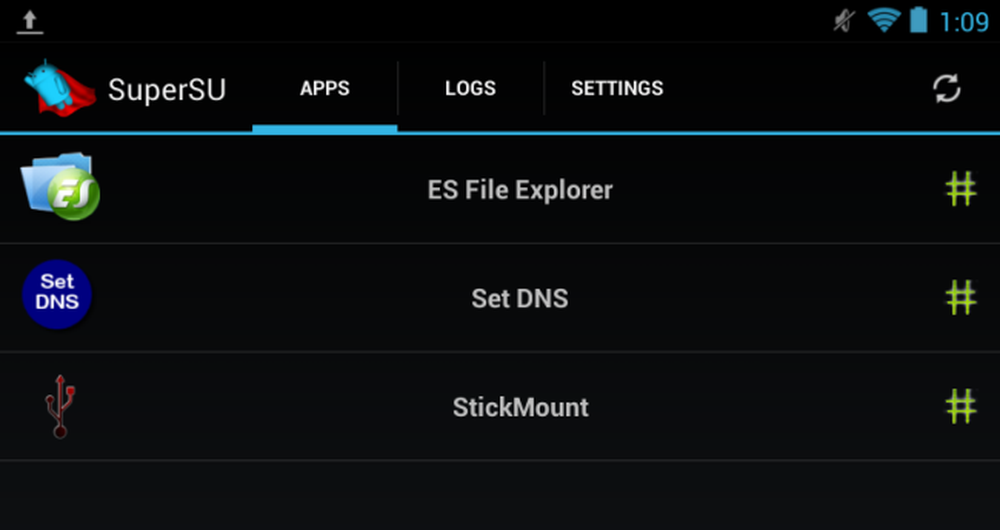Tap the green hash beside StickMount
Image resolution: width=1000 pixels, height=530 pixels.
tap(960, 407)
